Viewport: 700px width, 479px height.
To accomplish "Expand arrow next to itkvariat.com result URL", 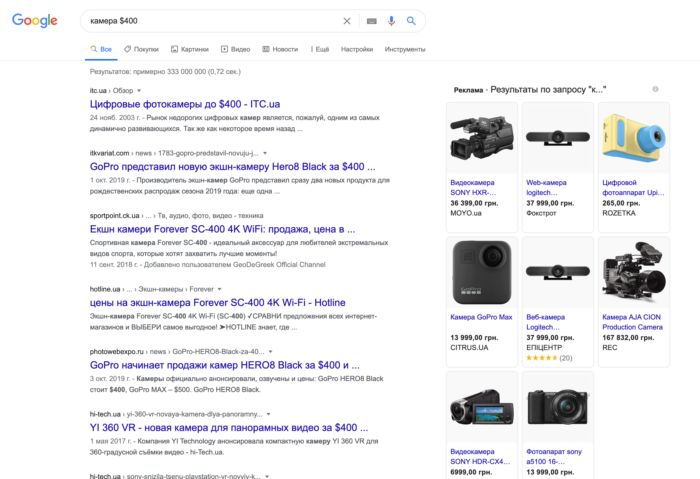I will (x=265, y=153).
